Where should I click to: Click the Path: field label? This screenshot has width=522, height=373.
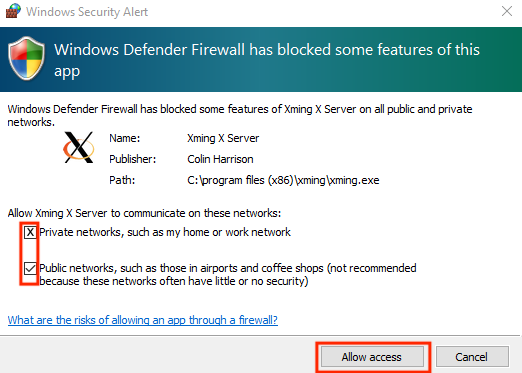[x=122, y=180]
